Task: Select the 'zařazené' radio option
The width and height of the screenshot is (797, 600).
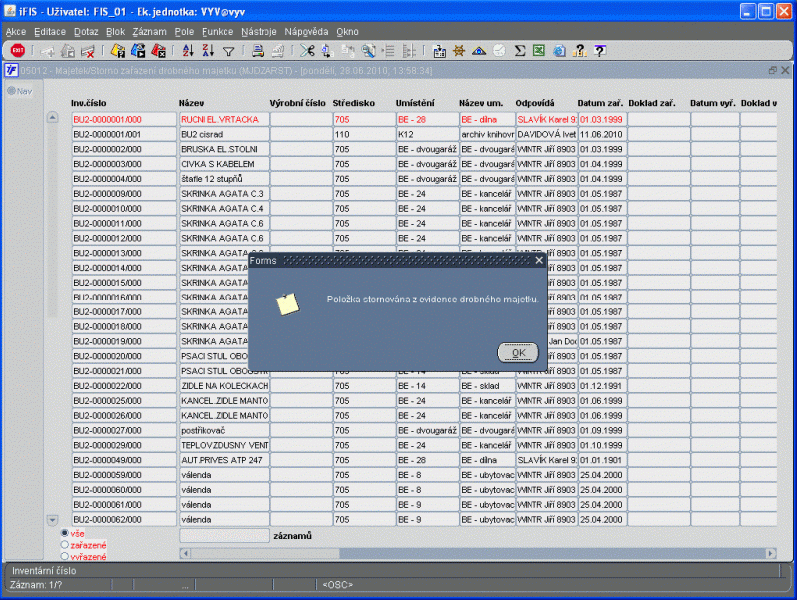Action: point(65,545)
